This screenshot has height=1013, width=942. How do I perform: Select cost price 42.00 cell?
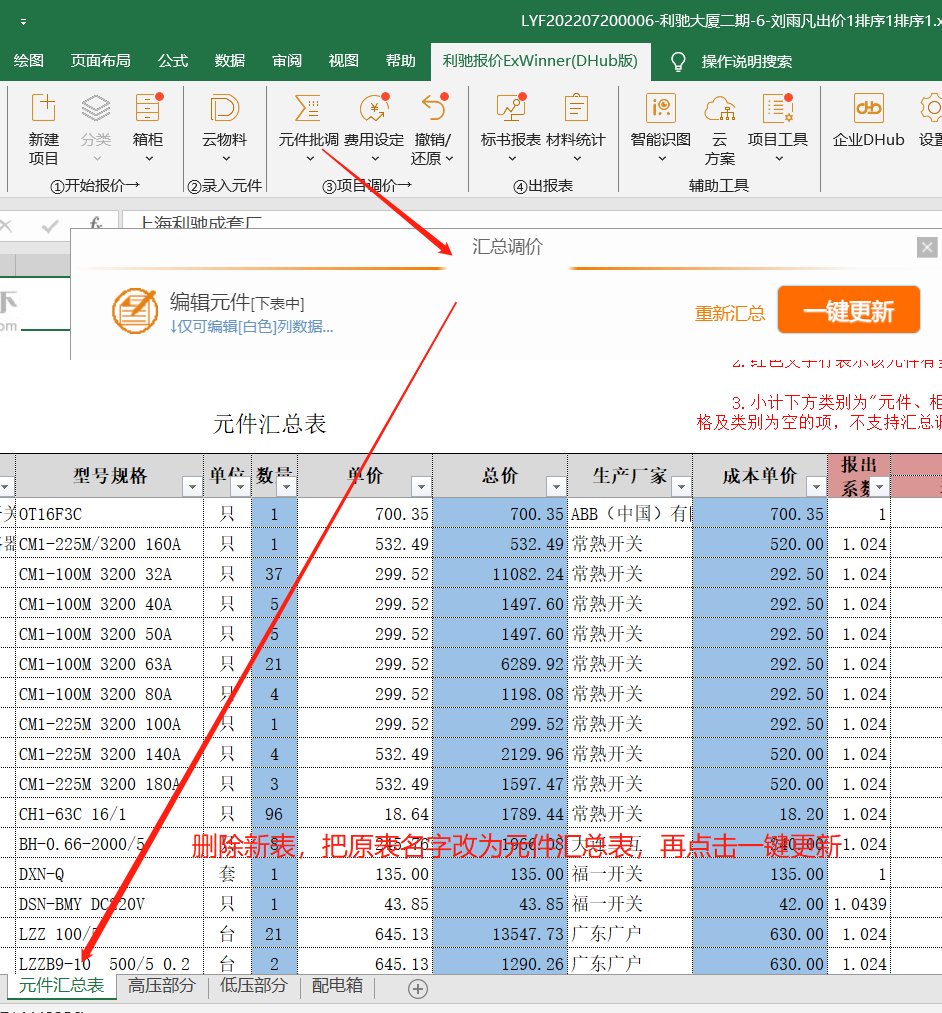point(760,904)
